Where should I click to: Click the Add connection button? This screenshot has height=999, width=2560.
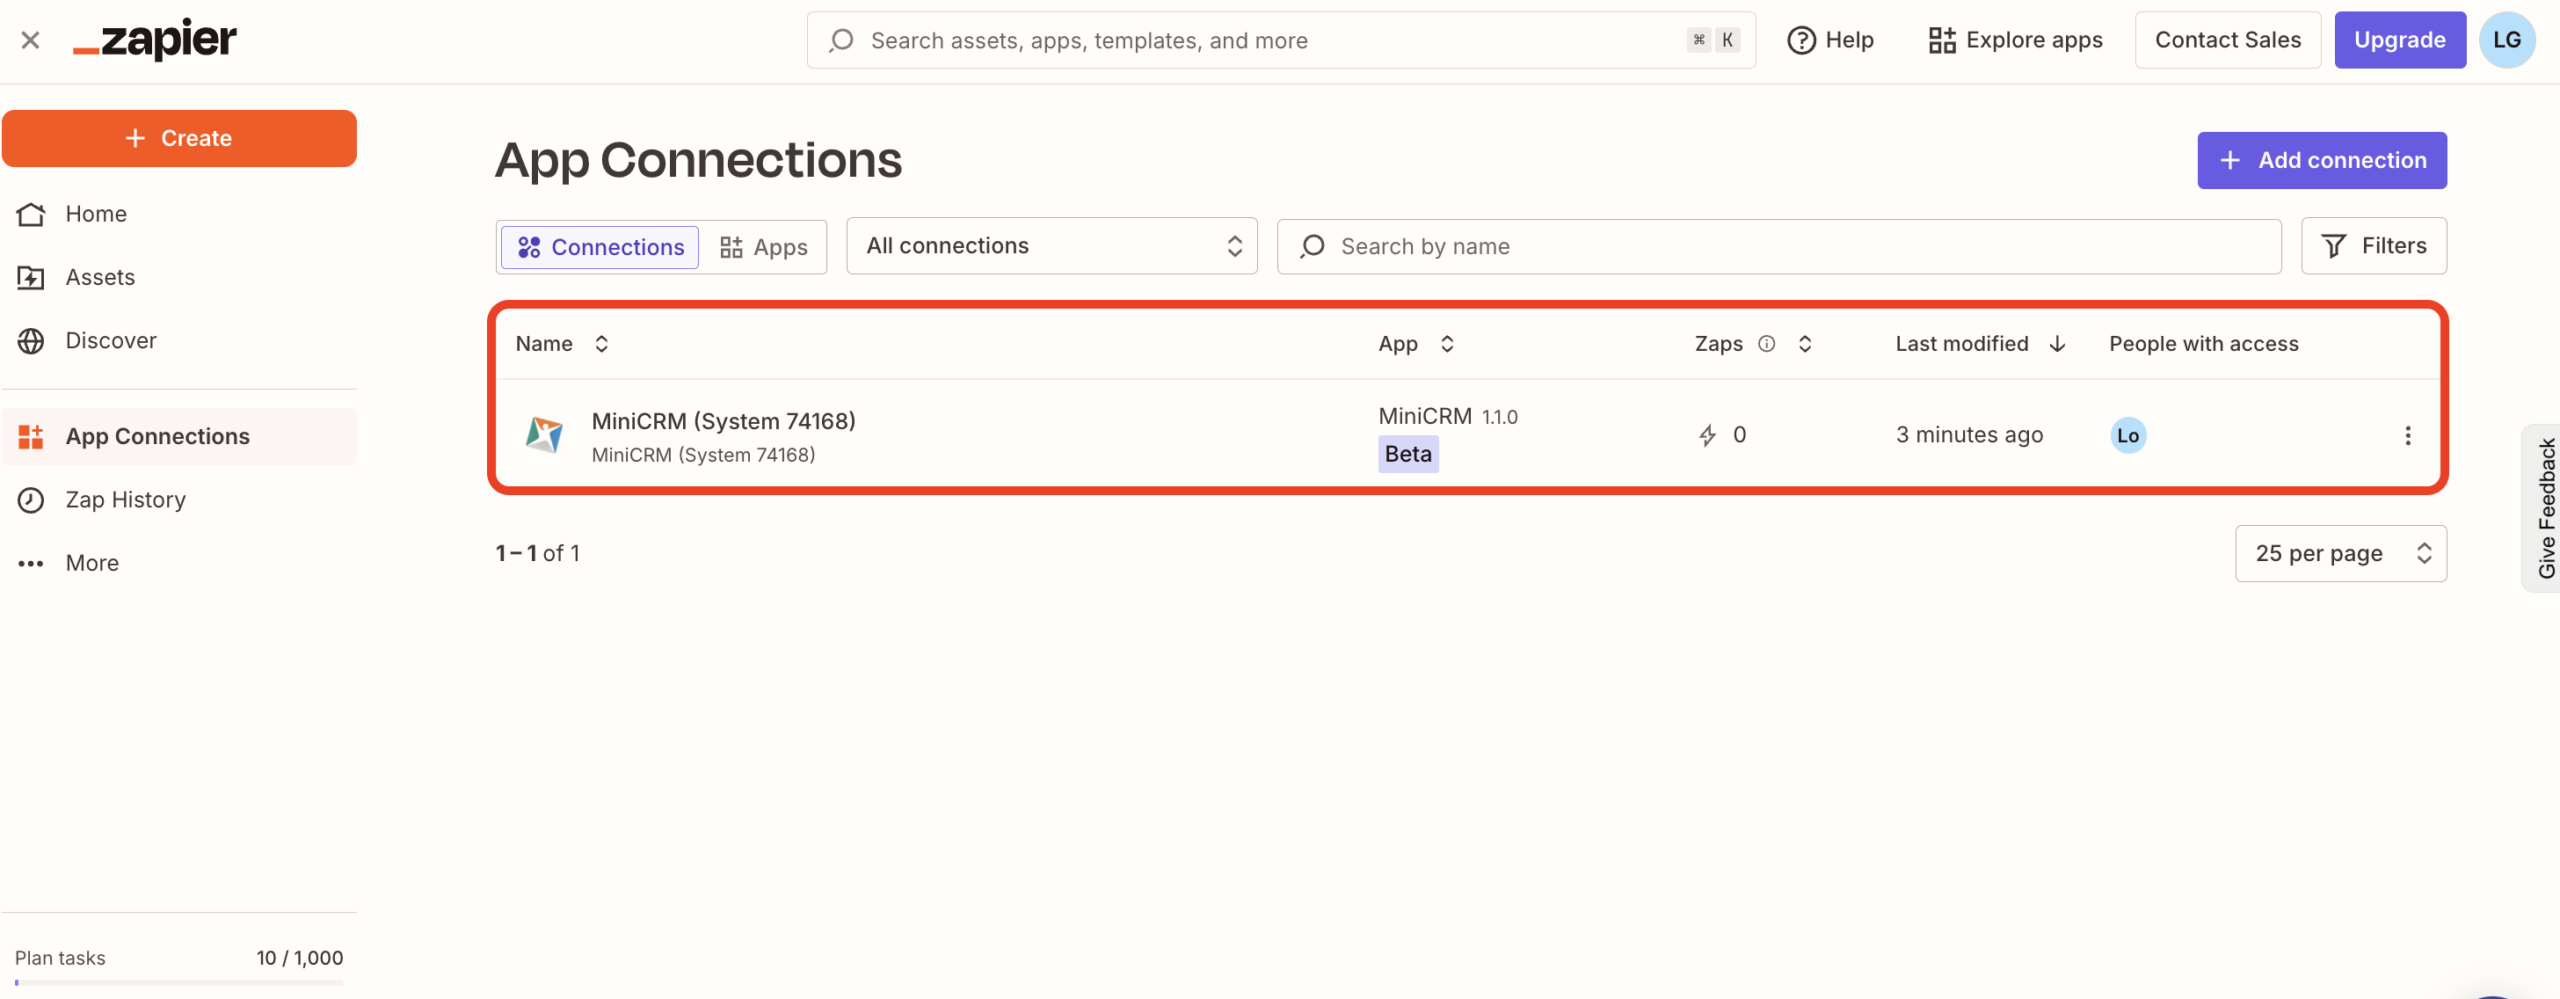pyautogui.click(x=2321, y=160)
